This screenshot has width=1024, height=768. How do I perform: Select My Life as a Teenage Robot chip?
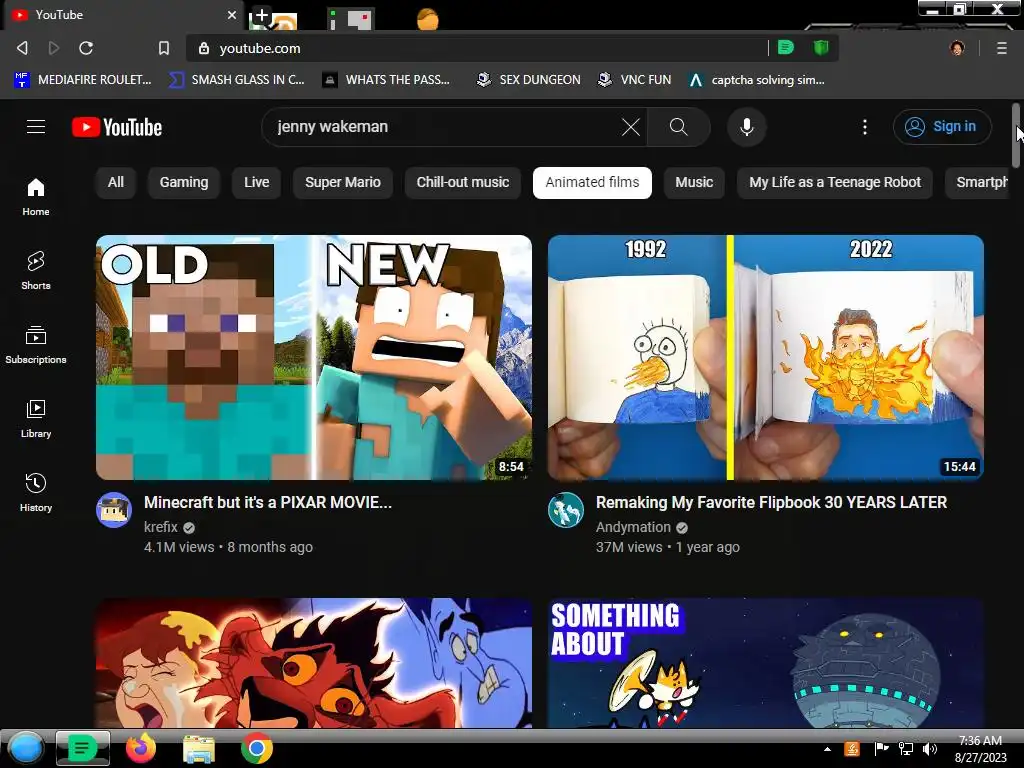(835, 182)
